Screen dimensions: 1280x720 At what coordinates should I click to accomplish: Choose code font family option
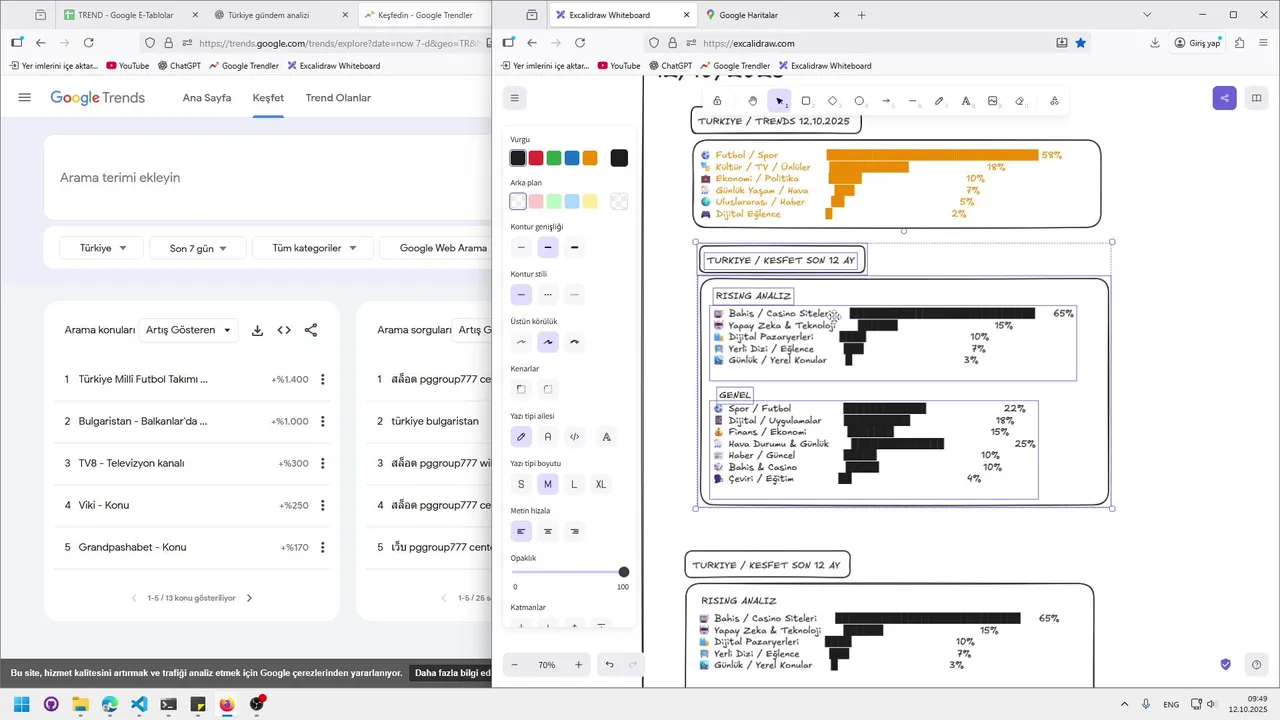point(574,437)
